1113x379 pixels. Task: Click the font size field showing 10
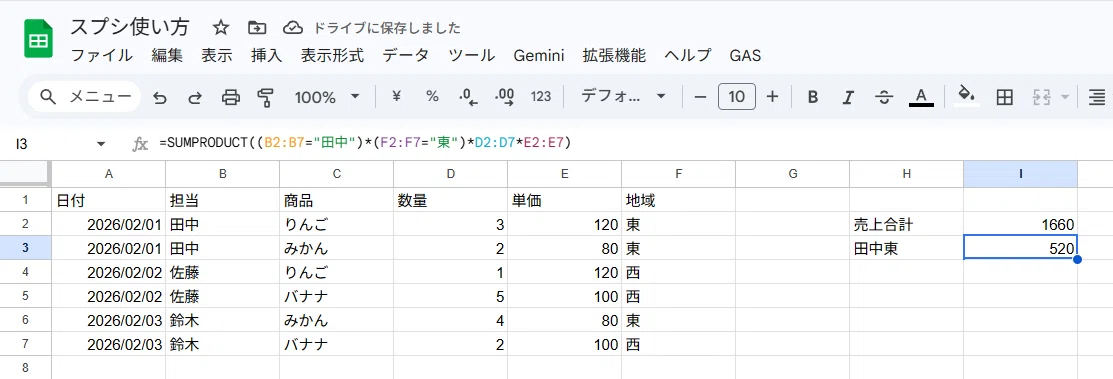pos(737,97)
